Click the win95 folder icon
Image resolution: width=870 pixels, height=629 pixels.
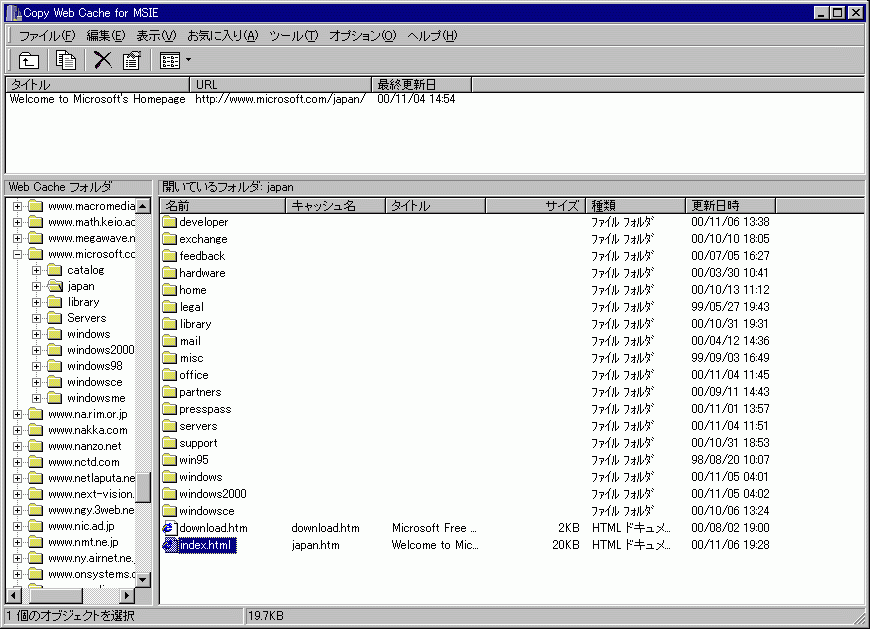point(169,460)
